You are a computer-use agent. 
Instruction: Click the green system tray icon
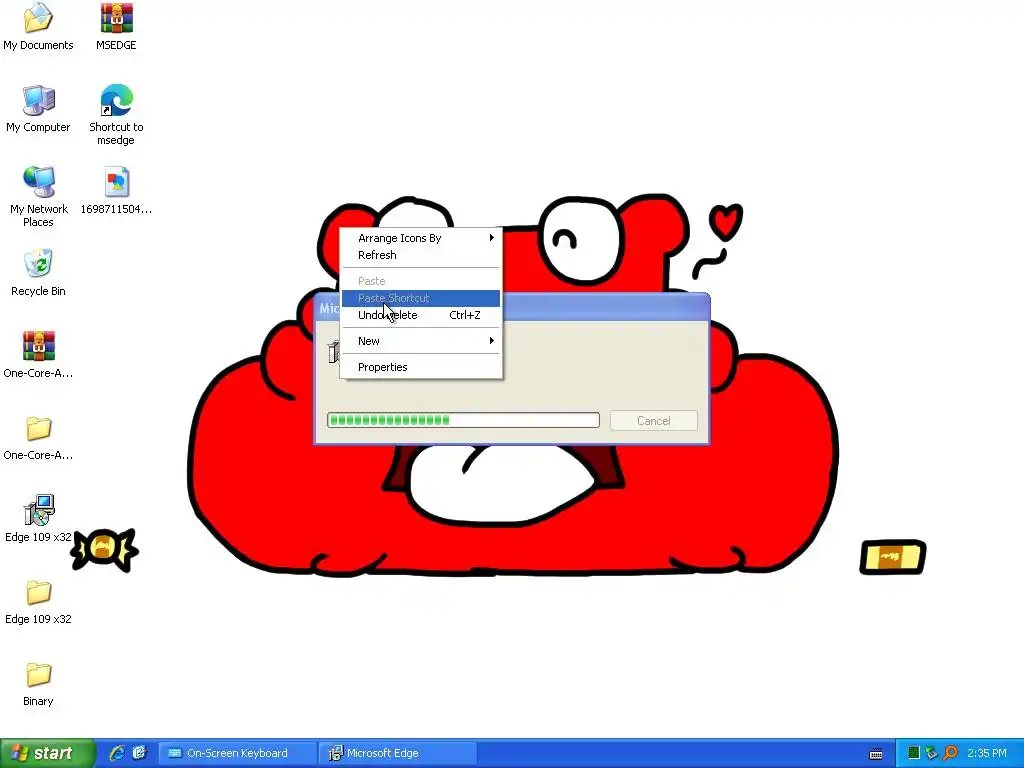pos(914,754)
